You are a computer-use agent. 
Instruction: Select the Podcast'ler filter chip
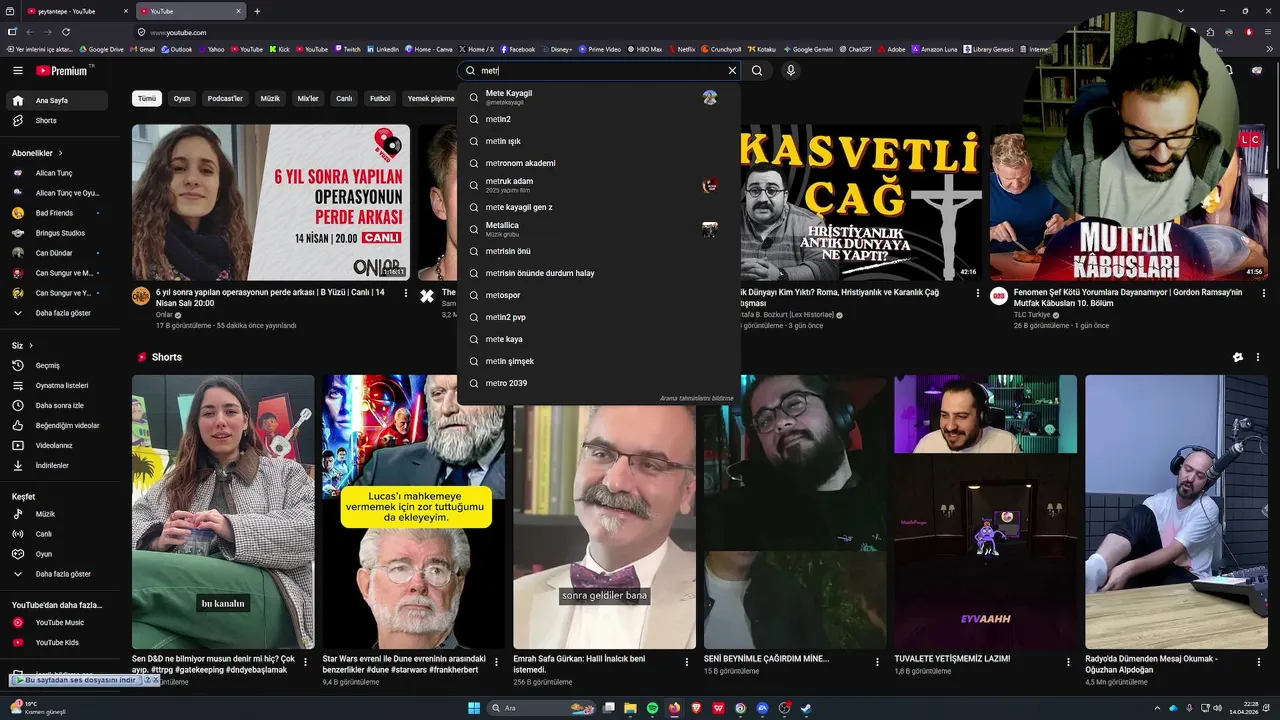point(225,99)
